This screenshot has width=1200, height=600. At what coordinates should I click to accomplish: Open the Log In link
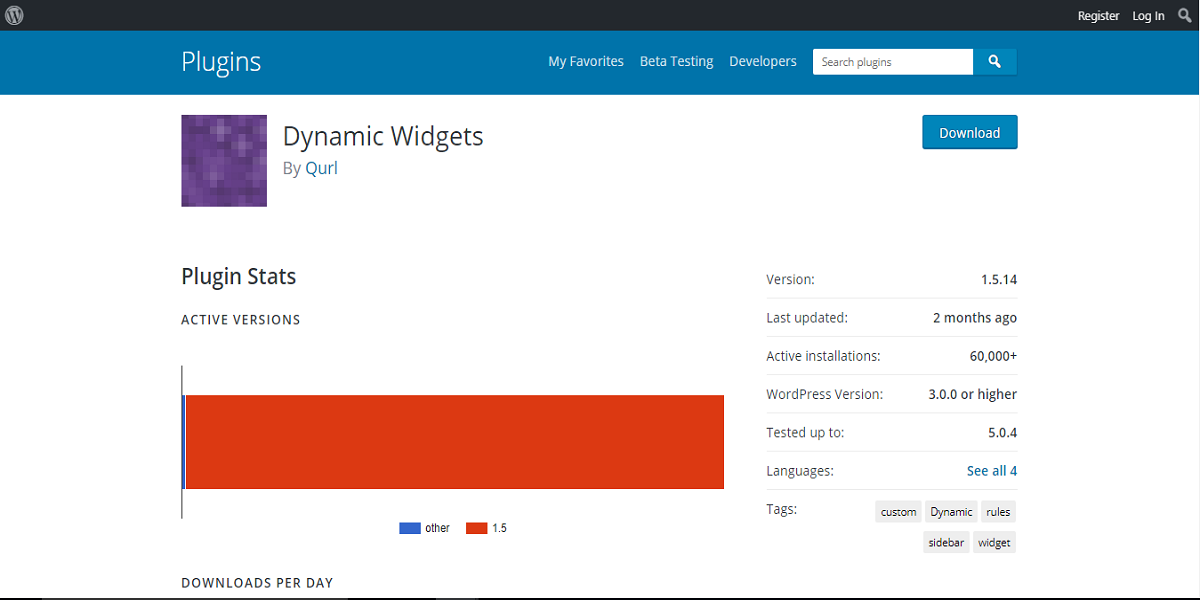[x=1148, y=16]
